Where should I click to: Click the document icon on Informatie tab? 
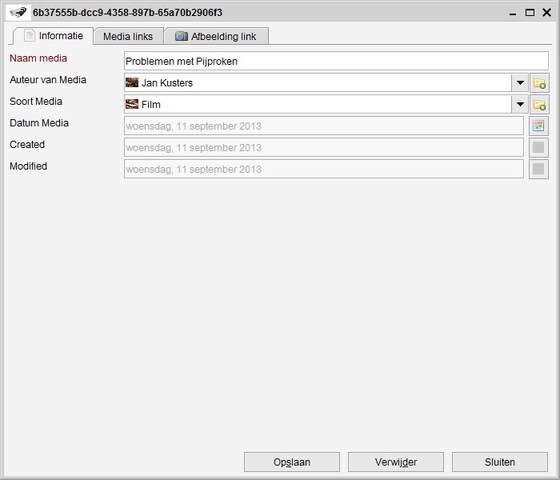[x=29, y=35]
